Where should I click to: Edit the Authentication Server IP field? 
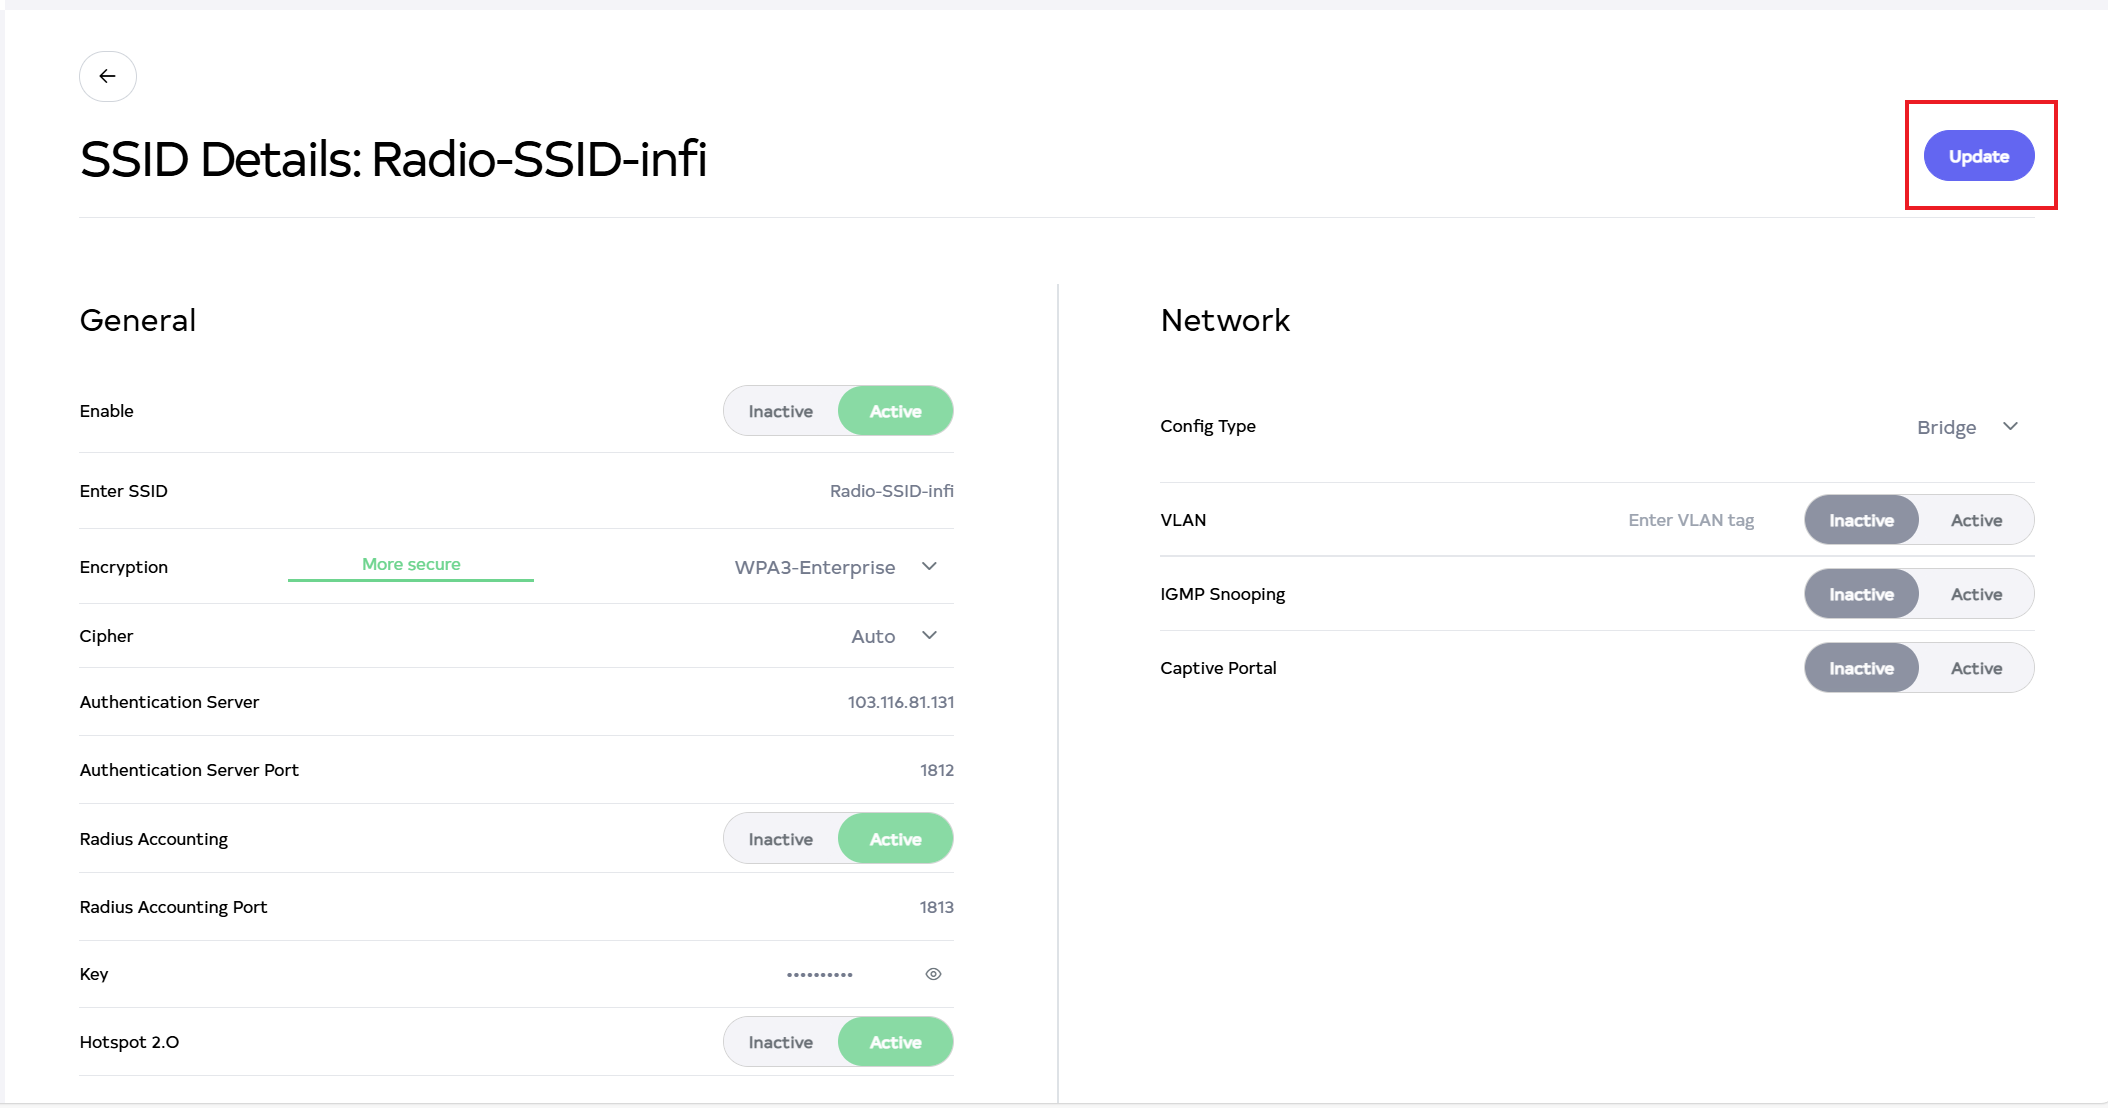coord(900,702)
